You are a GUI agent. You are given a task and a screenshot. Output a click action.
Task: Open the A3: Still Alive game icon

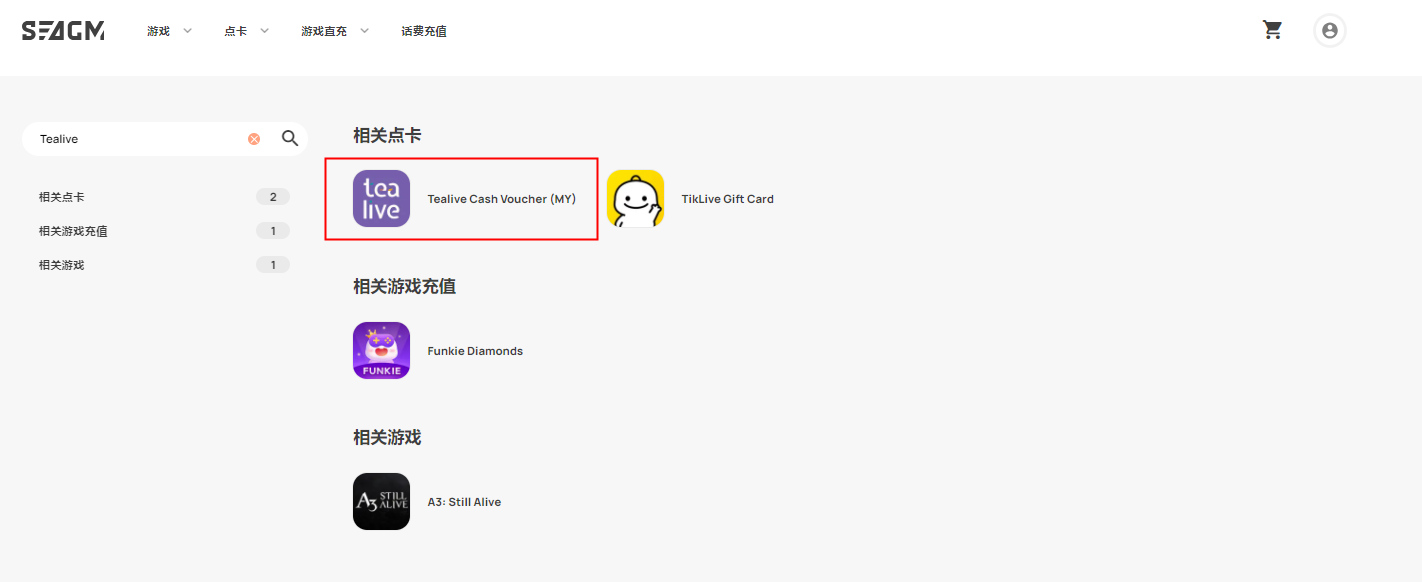coord(381,502)
